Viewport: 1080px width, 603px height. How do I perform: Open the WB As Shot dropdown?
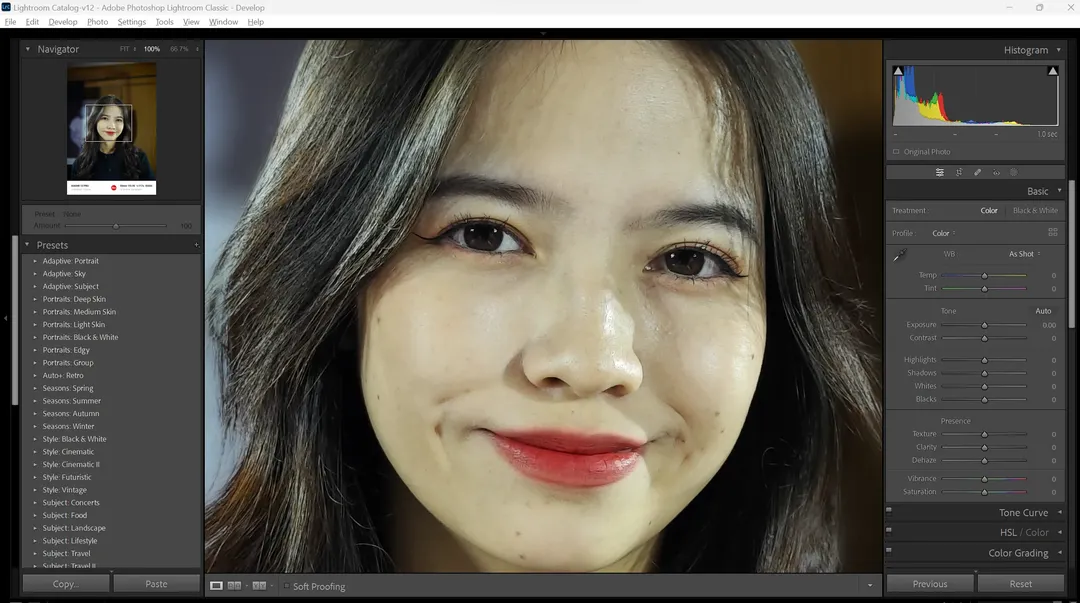(1024, 254)
